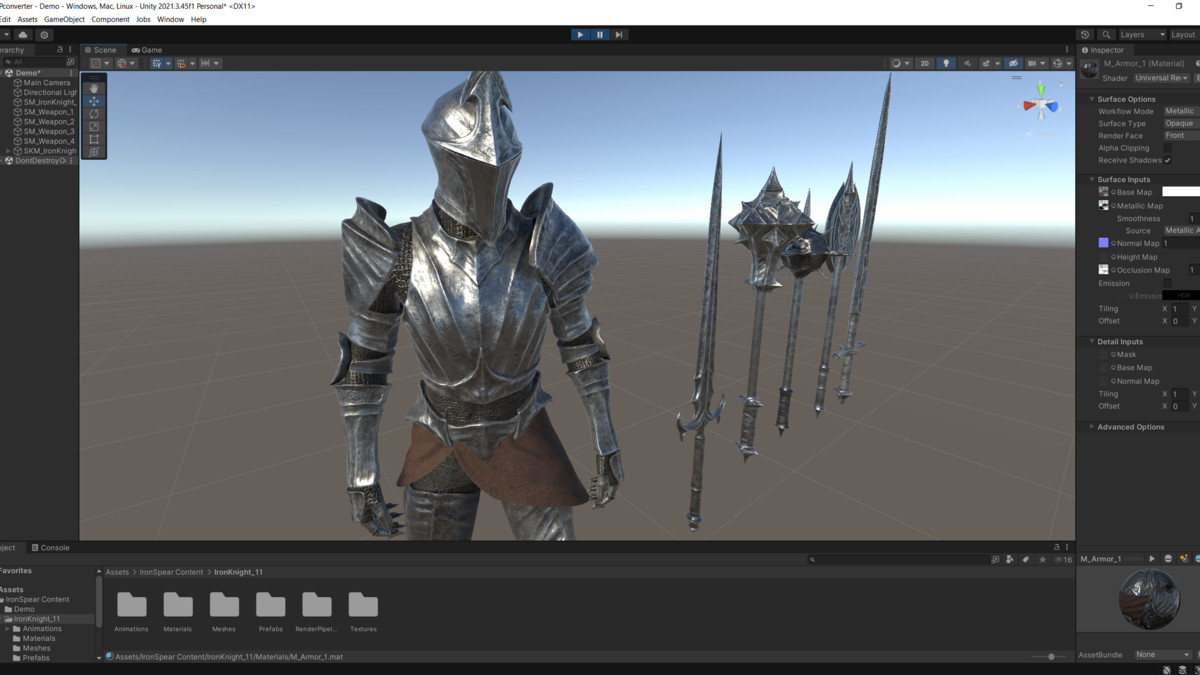Screen dimensions: 1200x675
Task: Open the AssetBundle None dropdown
Action: [1161, 655]
